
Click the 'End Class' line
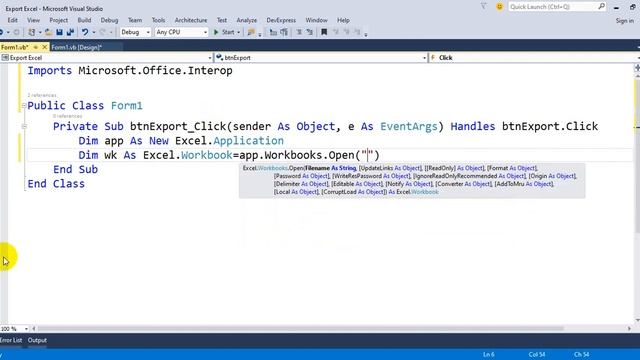click(x=56, y=184)
